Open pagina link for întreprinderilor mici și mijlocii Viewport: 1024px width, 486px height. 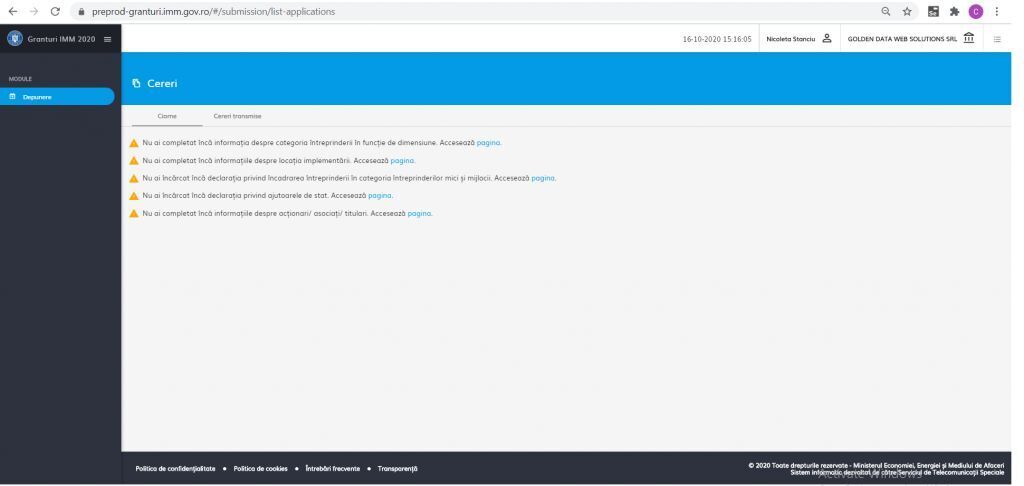coord(543,178)
